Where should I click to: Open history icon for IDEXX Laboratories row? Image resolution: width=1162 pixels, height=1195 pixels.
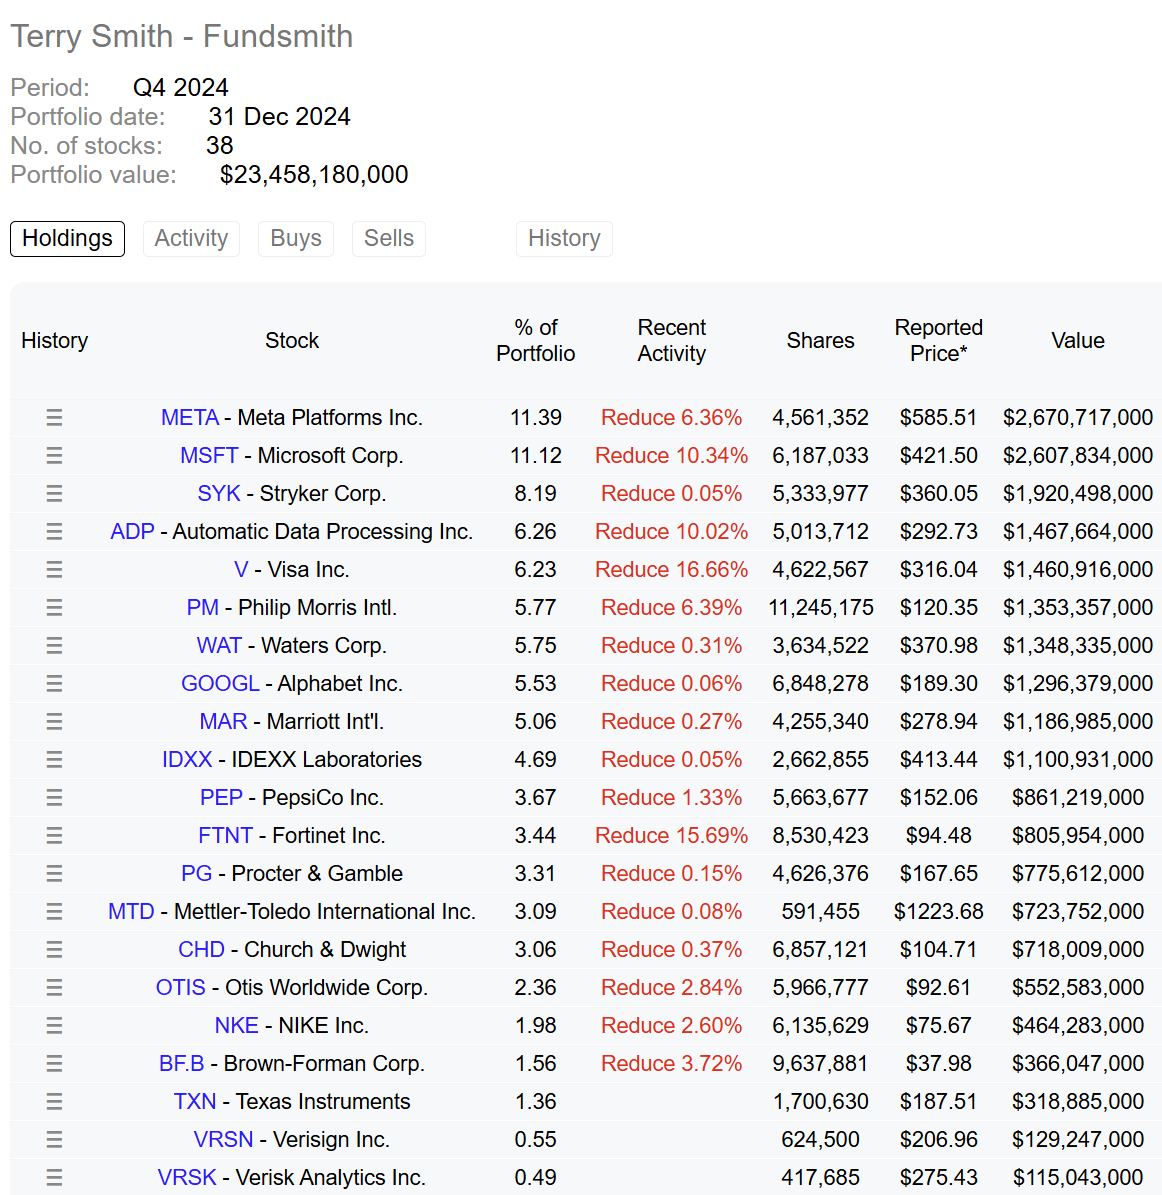54,760
